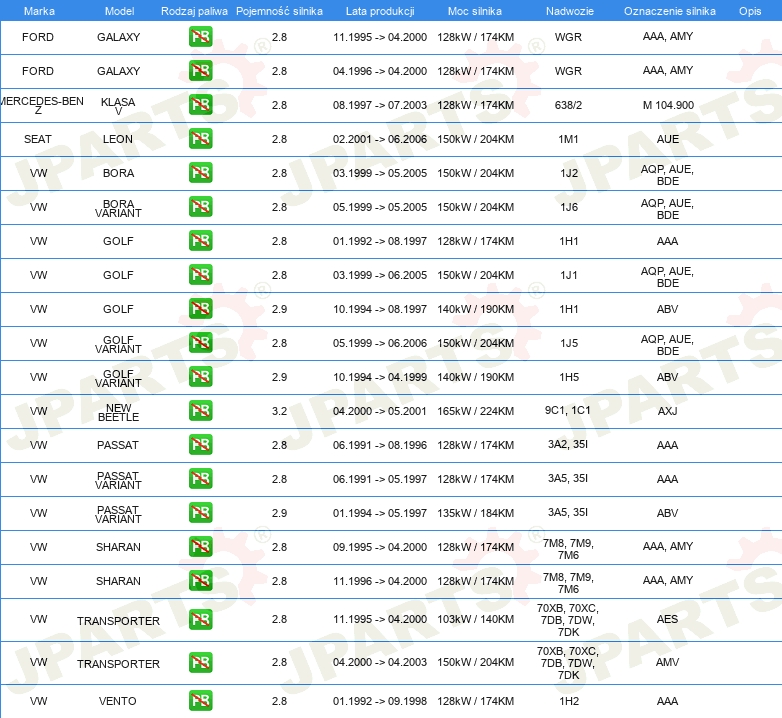Click petrol icon in Transporter AES row
782x718 pixels.
200,619
